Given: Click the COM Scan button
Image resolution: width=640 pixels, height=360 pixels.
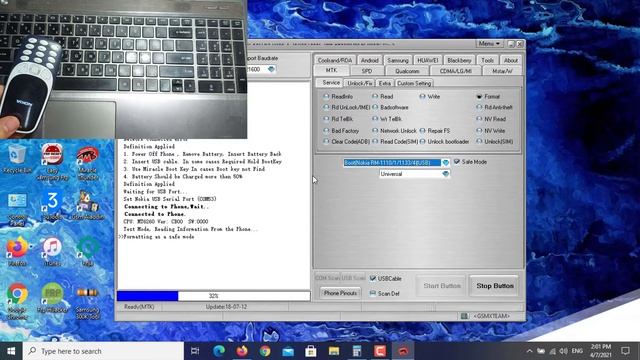Looking at the screenshot, I should tap(327, 278).
